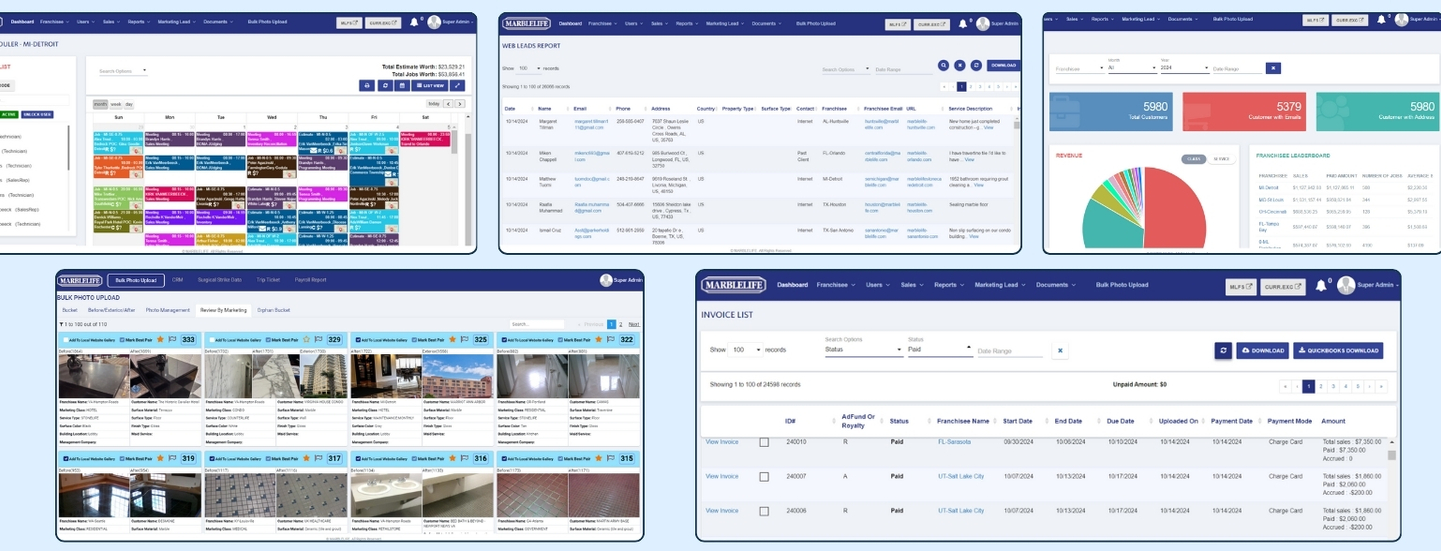Open View Invoice link for invoice 240010

click(x=722, y=442)
